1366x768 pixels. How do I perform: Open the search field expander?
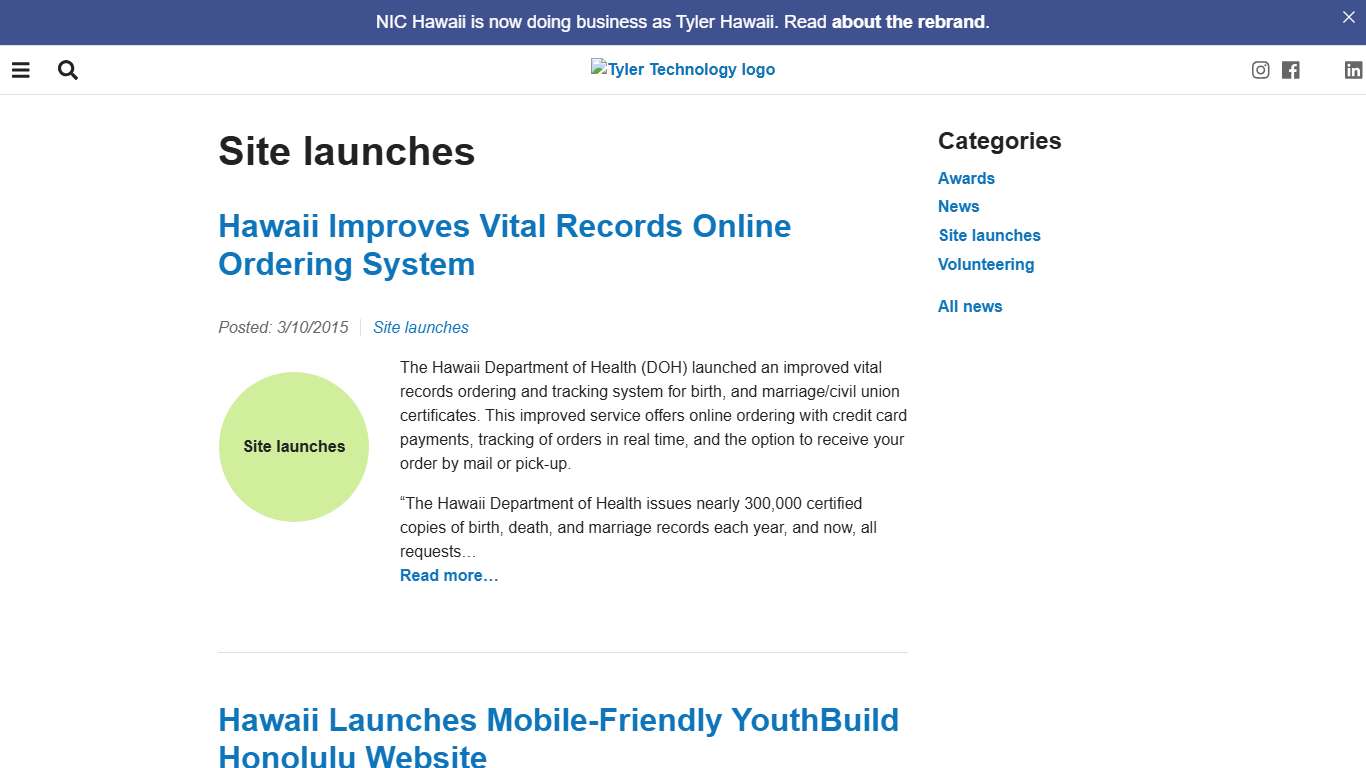(67, 70)
